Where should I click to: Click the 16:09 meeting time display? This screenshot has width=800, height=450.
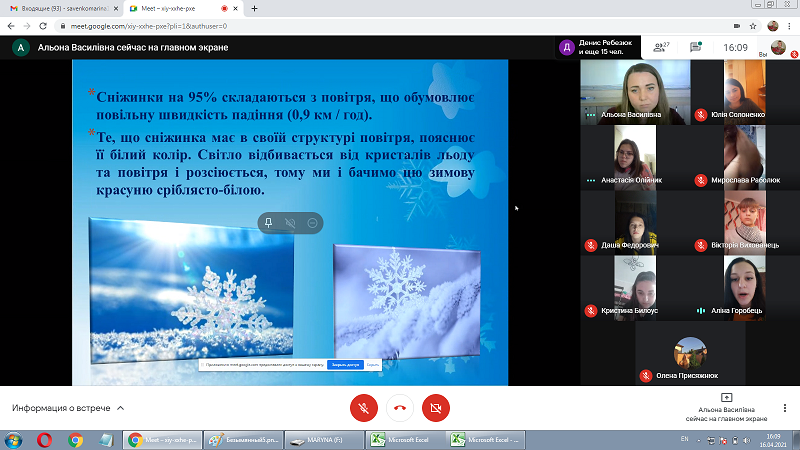click(735, 47)
